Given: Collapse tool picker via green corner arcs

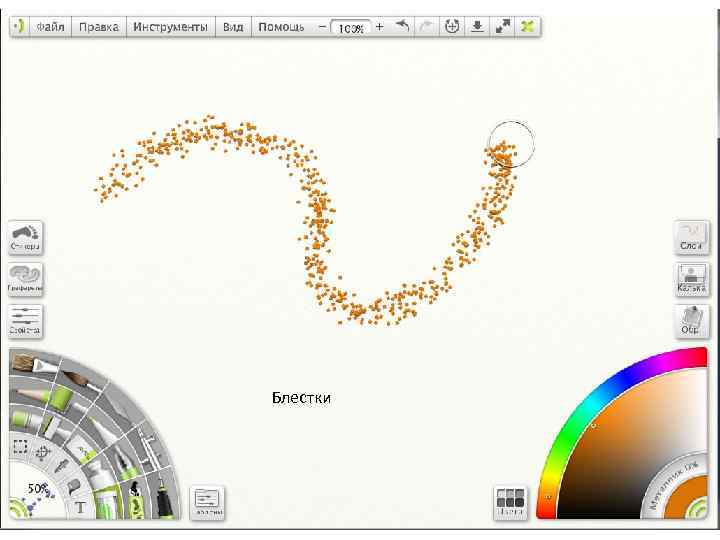Looking at the screenshot, I should tap(18, 509).
